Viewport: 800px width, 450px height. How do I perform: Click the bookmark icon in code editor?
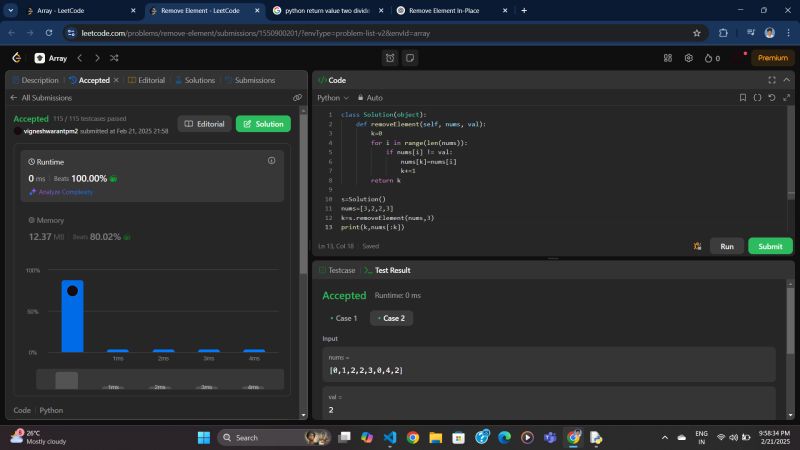743,97
